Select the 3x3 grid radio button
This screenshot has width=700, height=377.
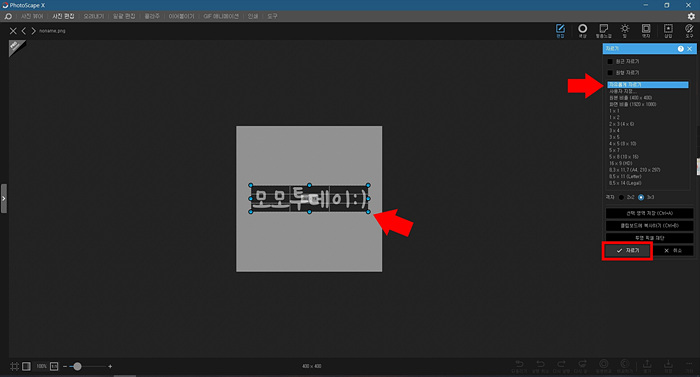[x=641, y=197]
